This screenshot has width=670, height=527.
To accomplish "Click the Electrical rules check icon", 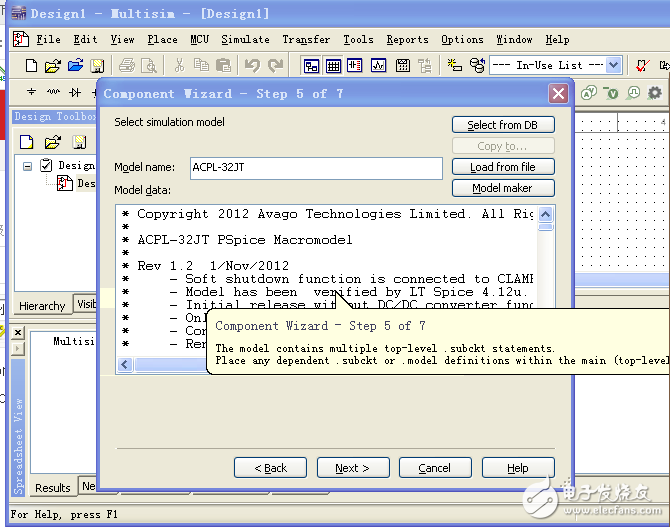I will [x=642, y=65].
